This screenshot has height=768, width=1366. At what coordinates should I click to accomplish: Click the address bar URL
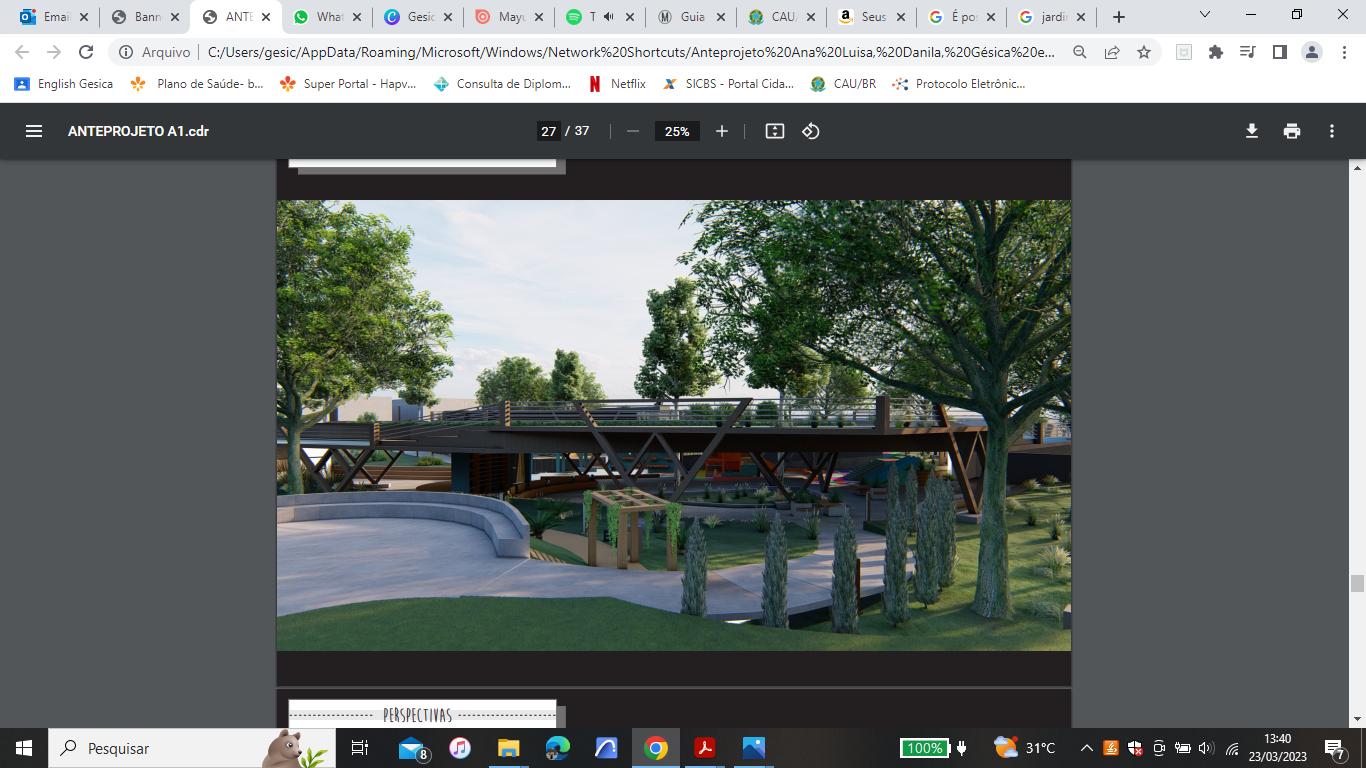click(x=631, y=52)
